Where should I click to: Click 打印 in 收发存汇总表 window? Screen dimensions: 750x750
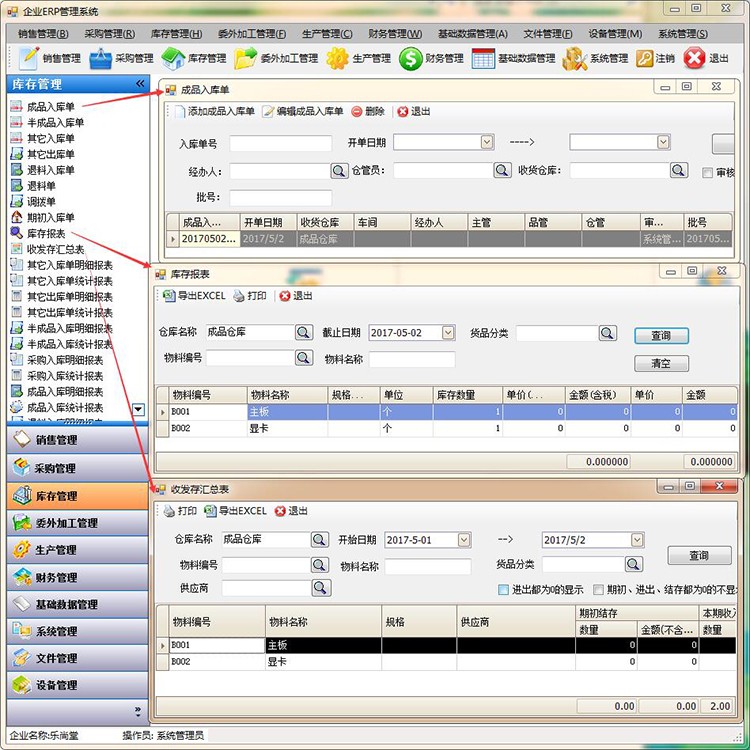point(180,511)
